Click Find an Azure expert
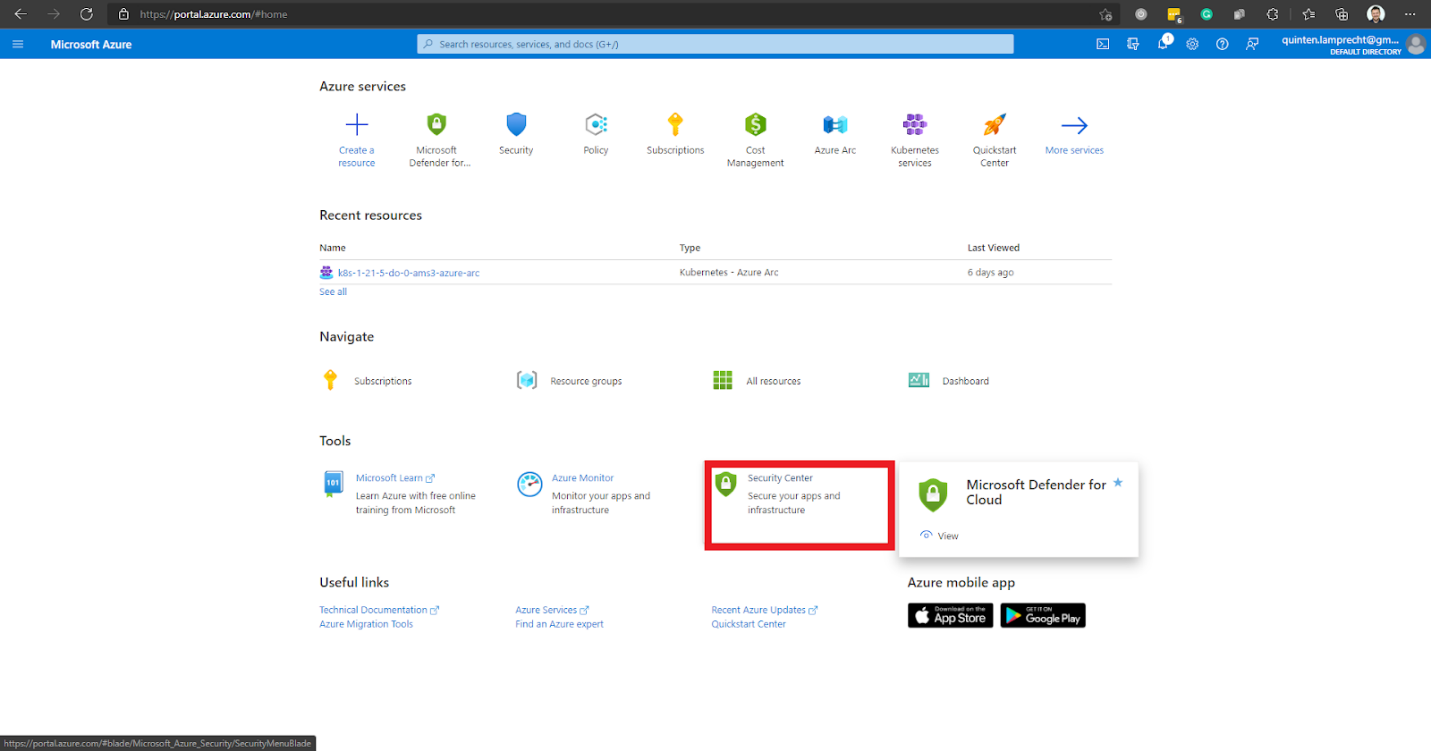 tap(559, 624)
